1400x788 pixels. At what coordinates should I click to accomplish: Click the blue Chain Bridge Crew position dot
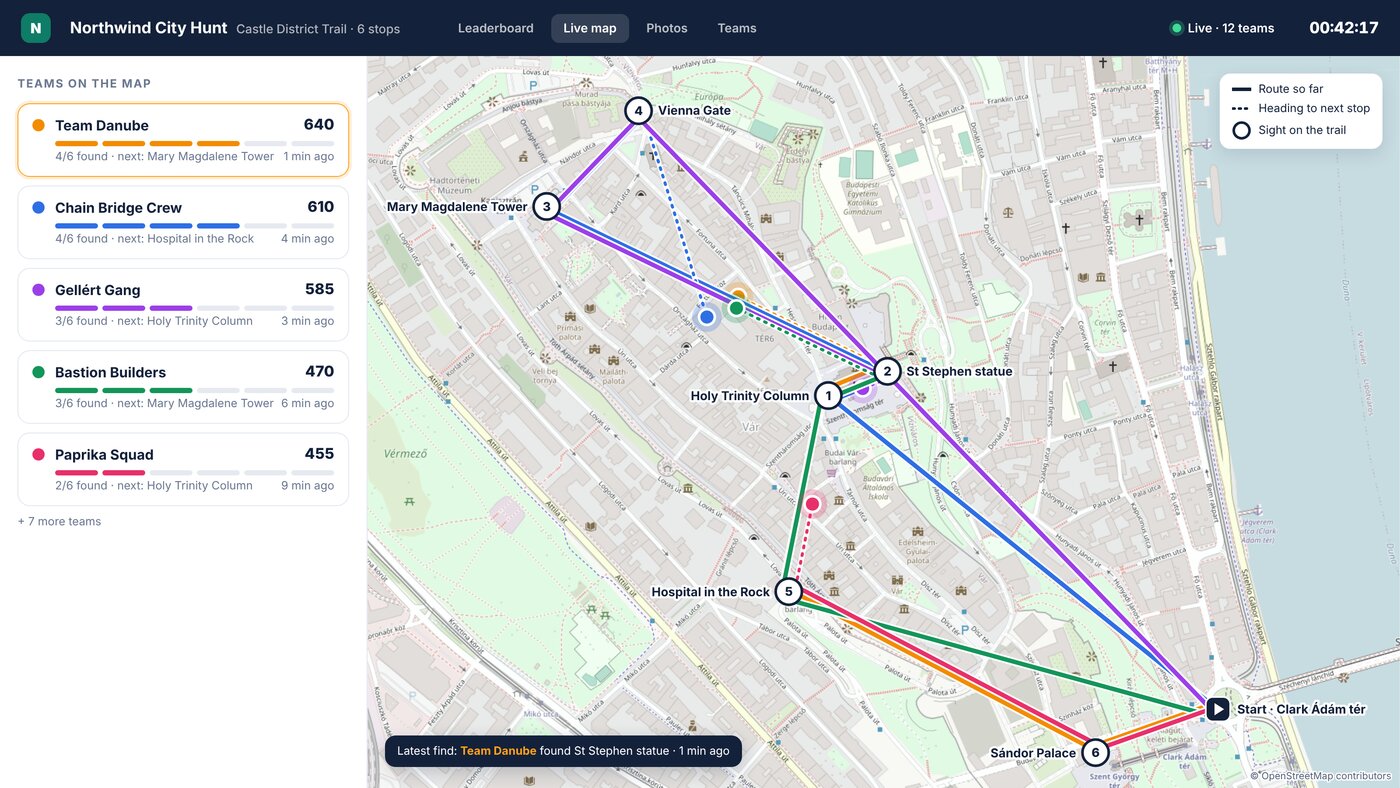coord(707,317)
